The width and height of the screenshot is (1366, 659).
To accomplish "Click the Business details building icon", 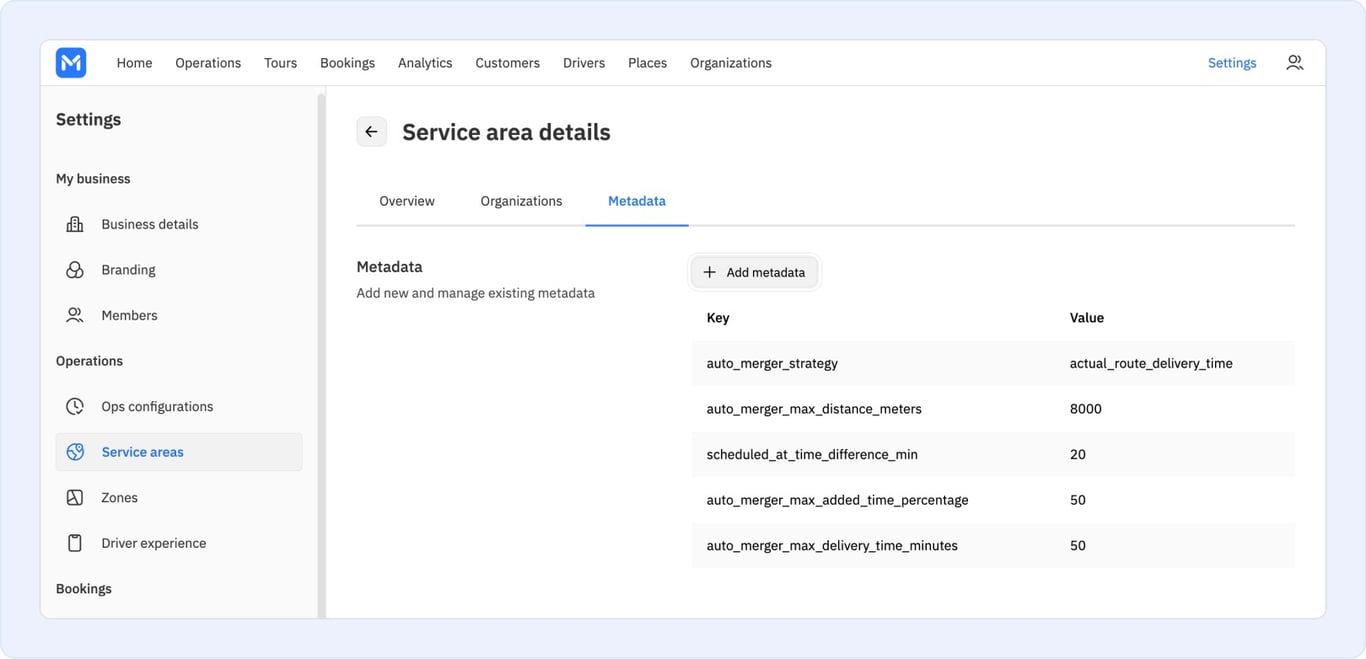I will (x=75, y=224).
